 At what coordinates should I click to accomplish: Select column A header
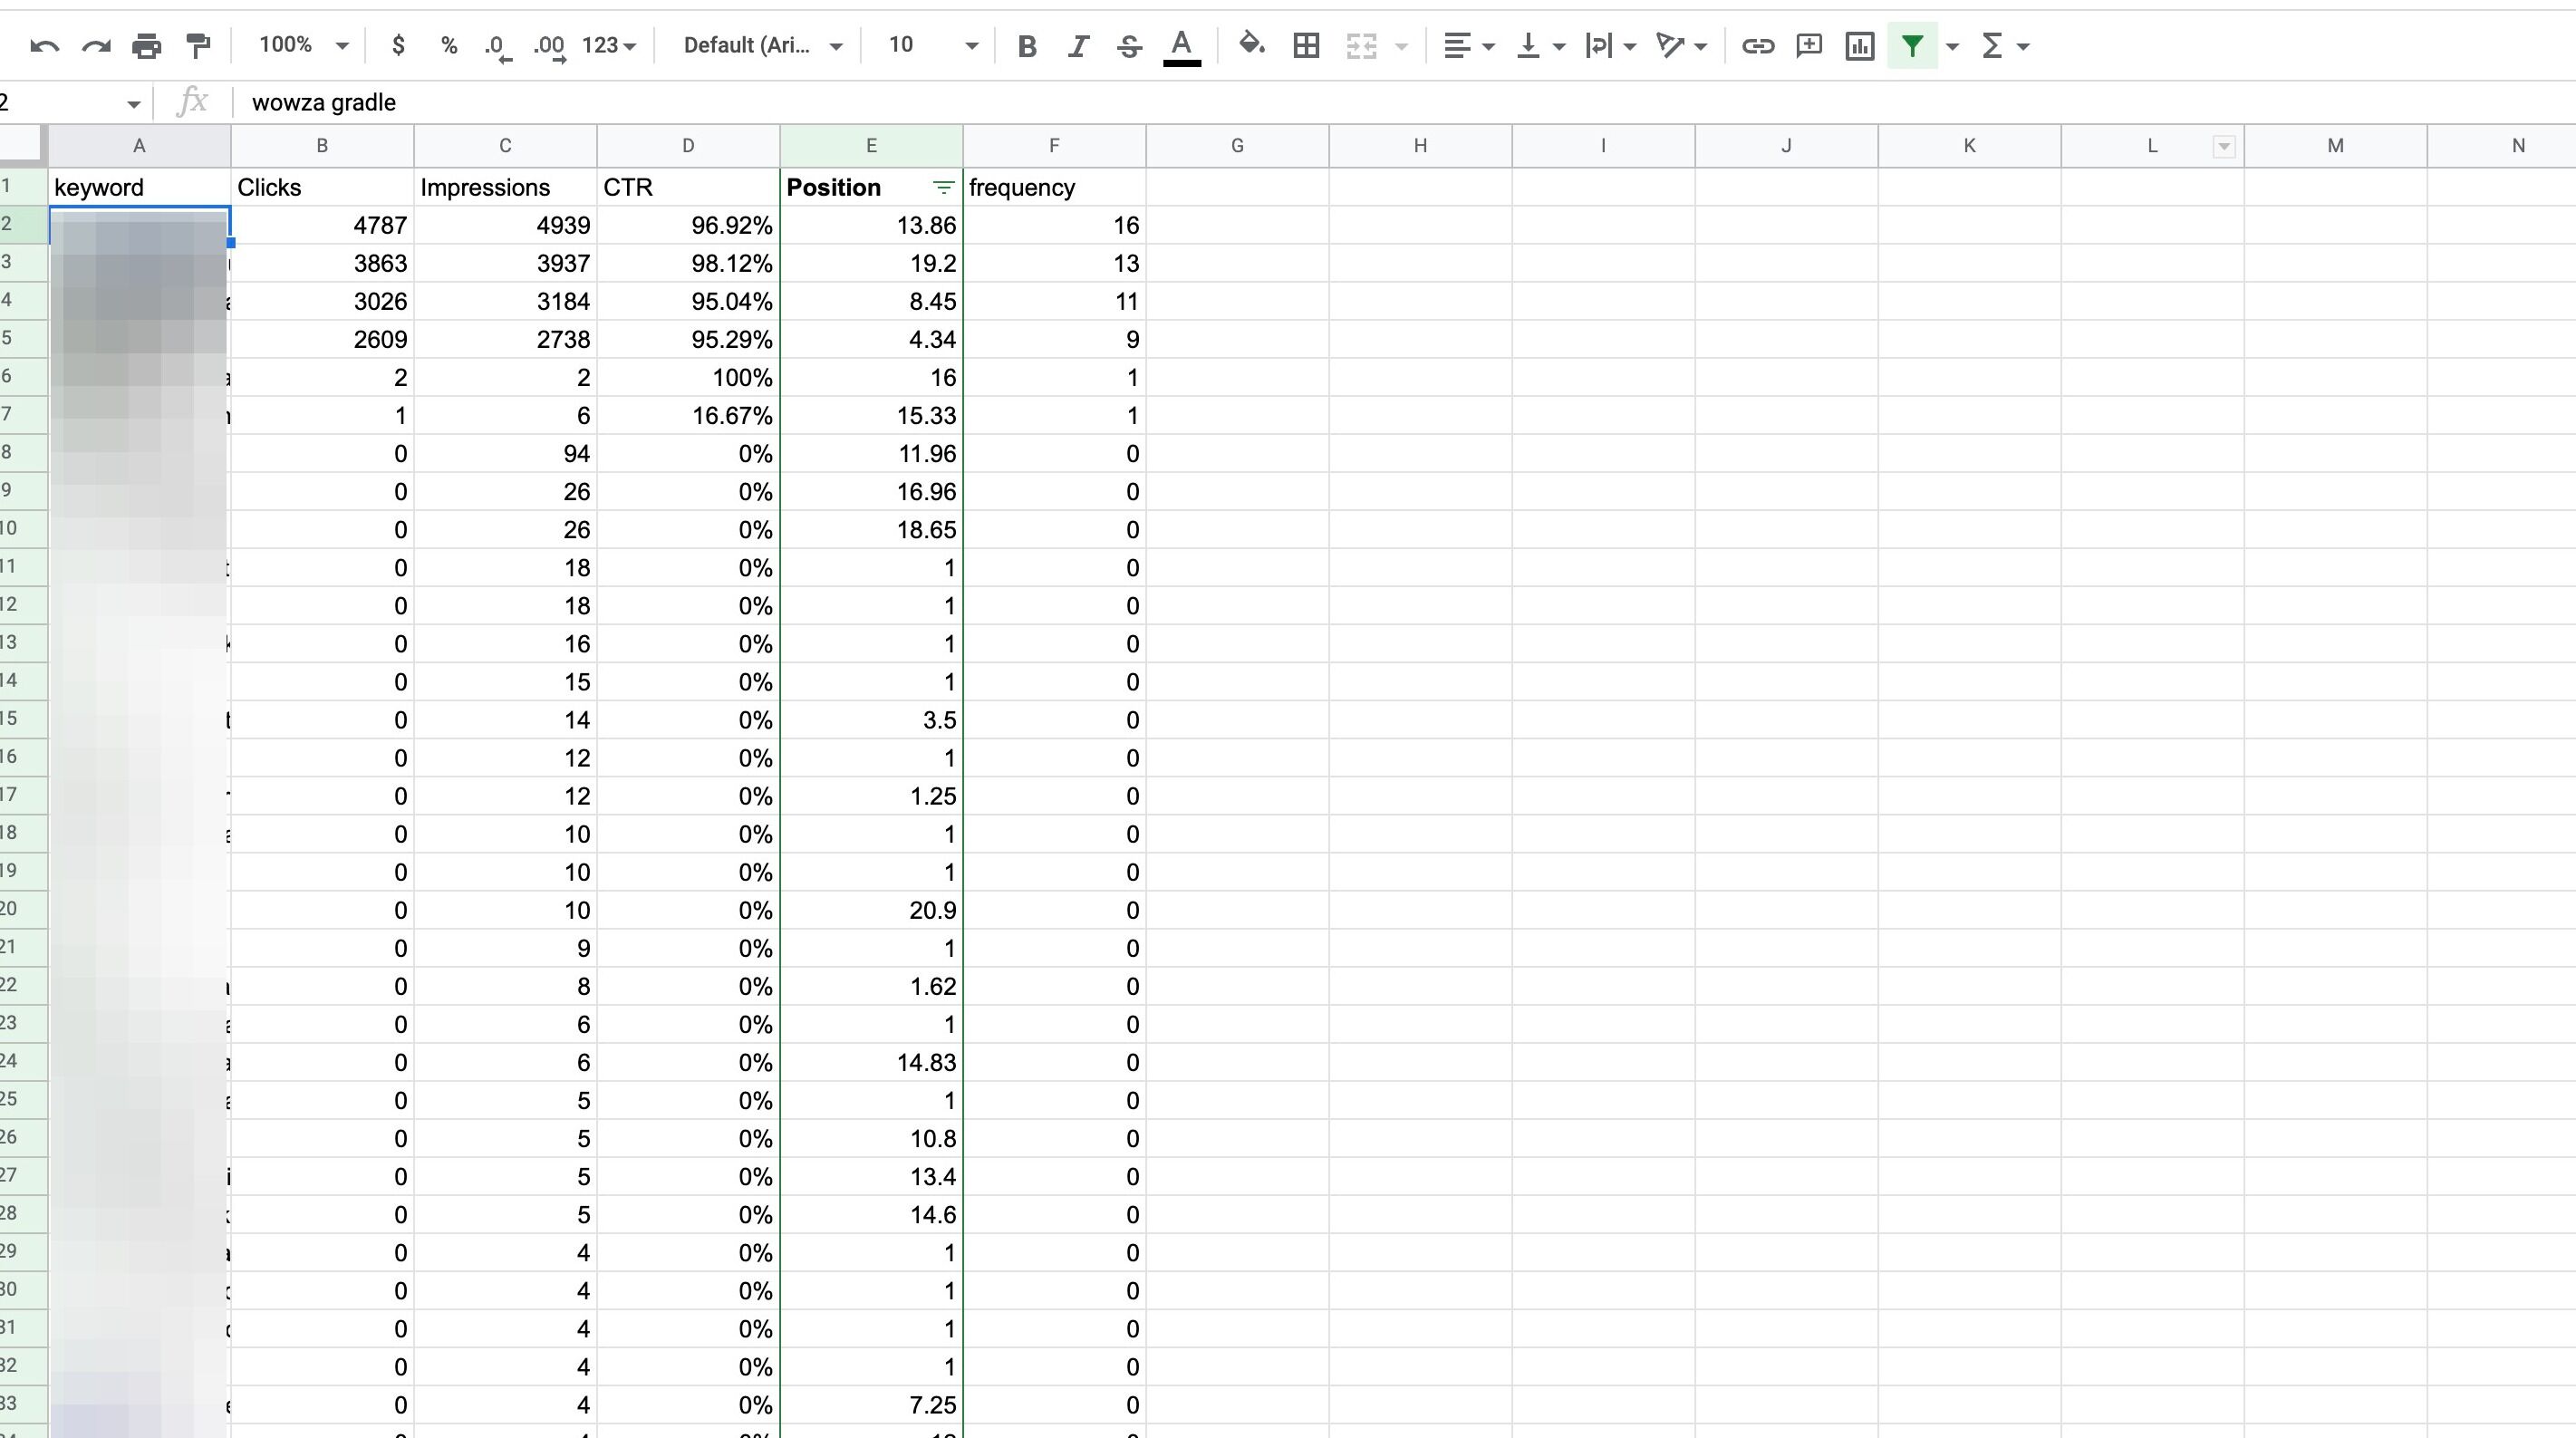pyautogui.click(x=139, y=146)
